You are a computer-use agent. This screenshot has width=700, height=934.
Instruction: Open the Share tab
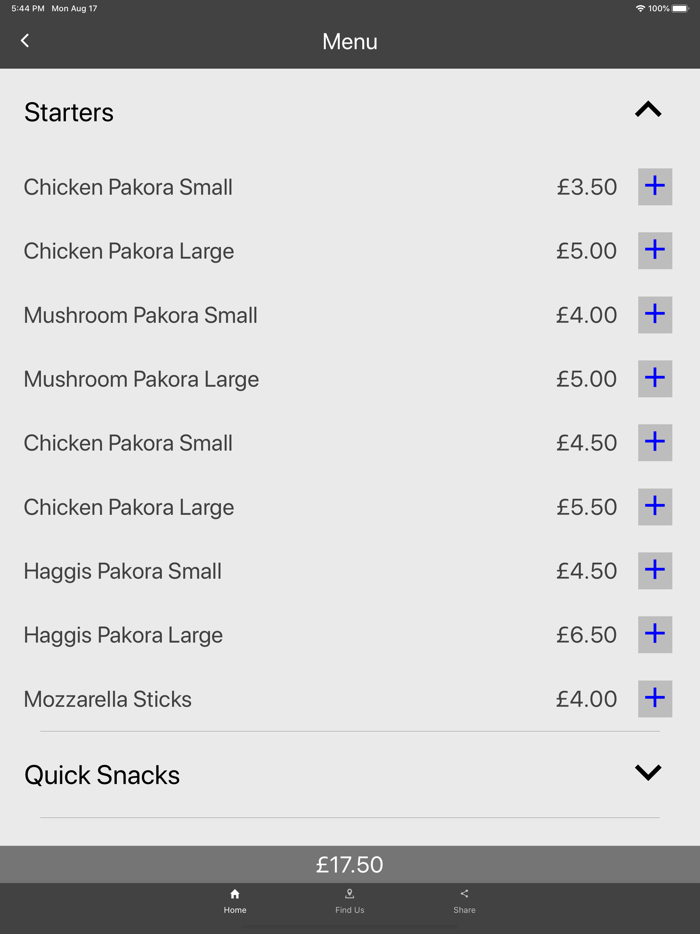464,901
